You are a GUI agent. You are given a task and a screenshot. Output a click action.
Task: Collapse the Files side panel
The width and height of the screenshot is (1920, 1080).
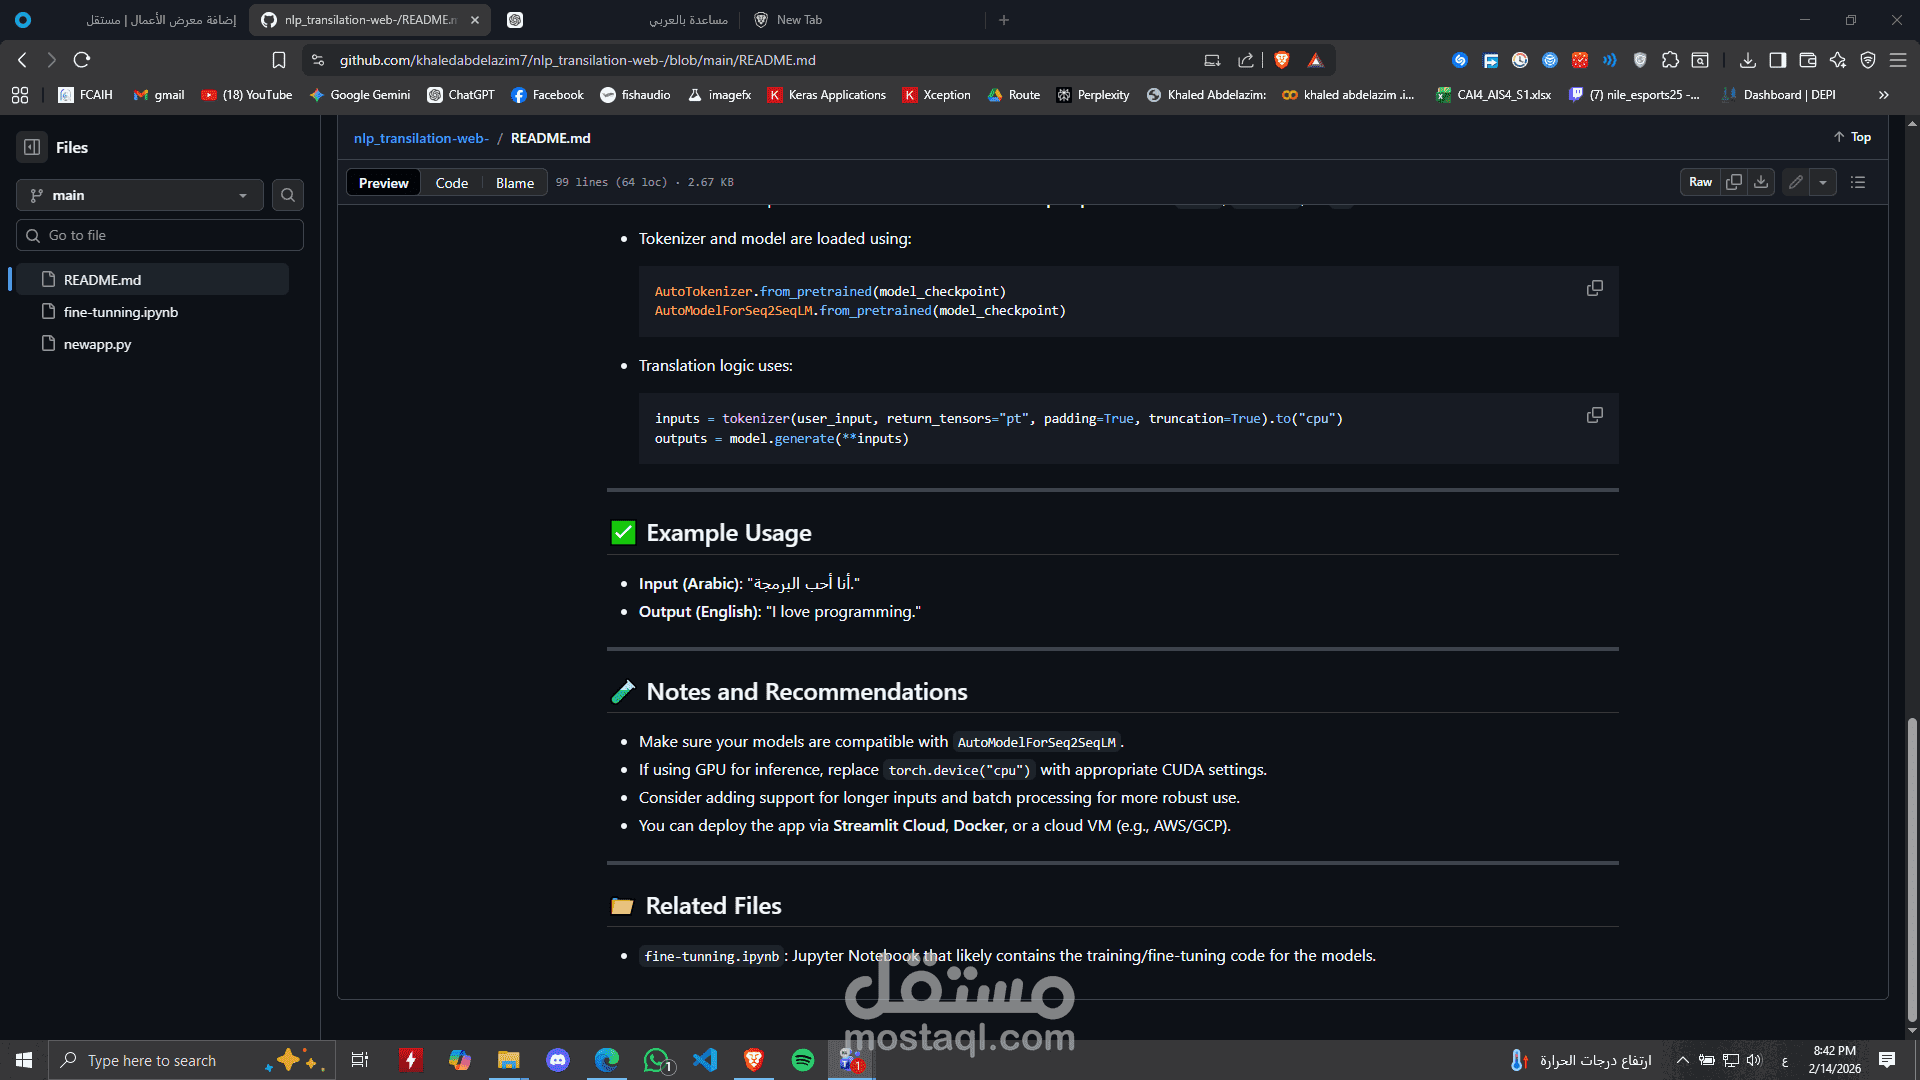pos(32,147)
